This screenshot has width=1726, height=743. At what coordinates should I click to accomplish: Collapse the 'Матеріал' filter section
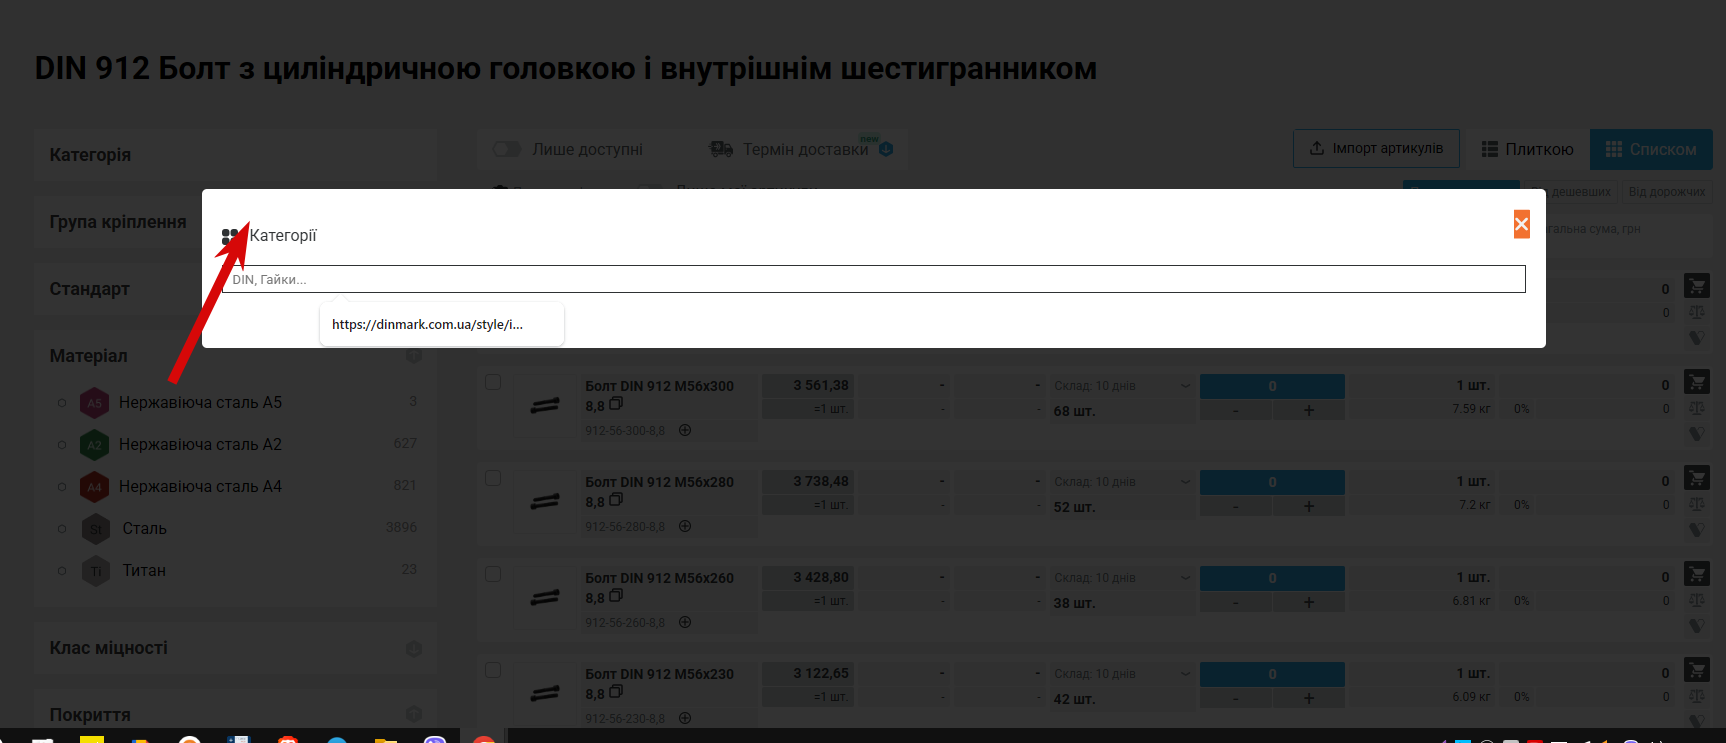click(x=235, y=356)
